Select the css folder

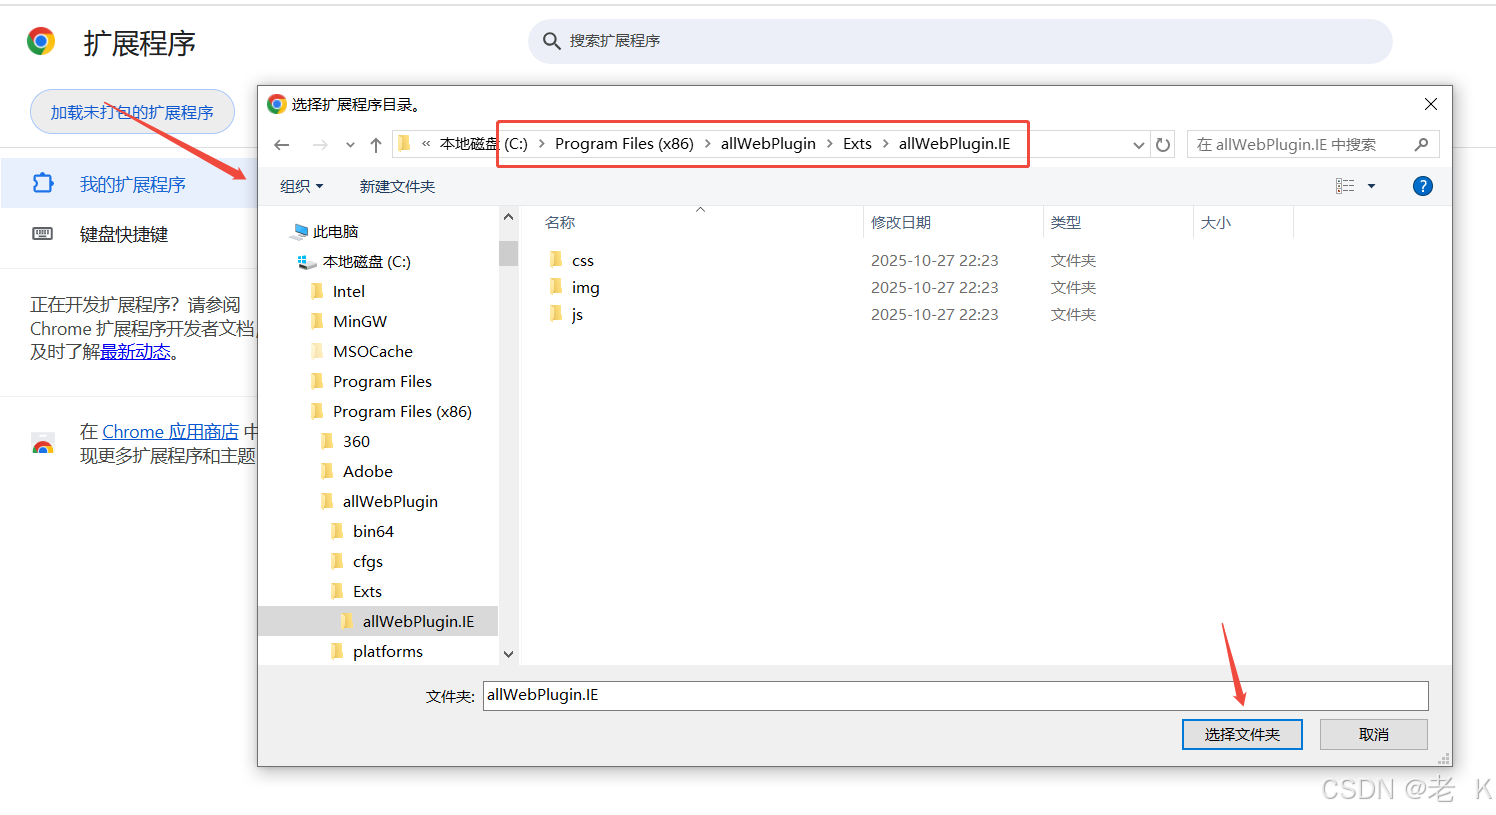point(583,260)
